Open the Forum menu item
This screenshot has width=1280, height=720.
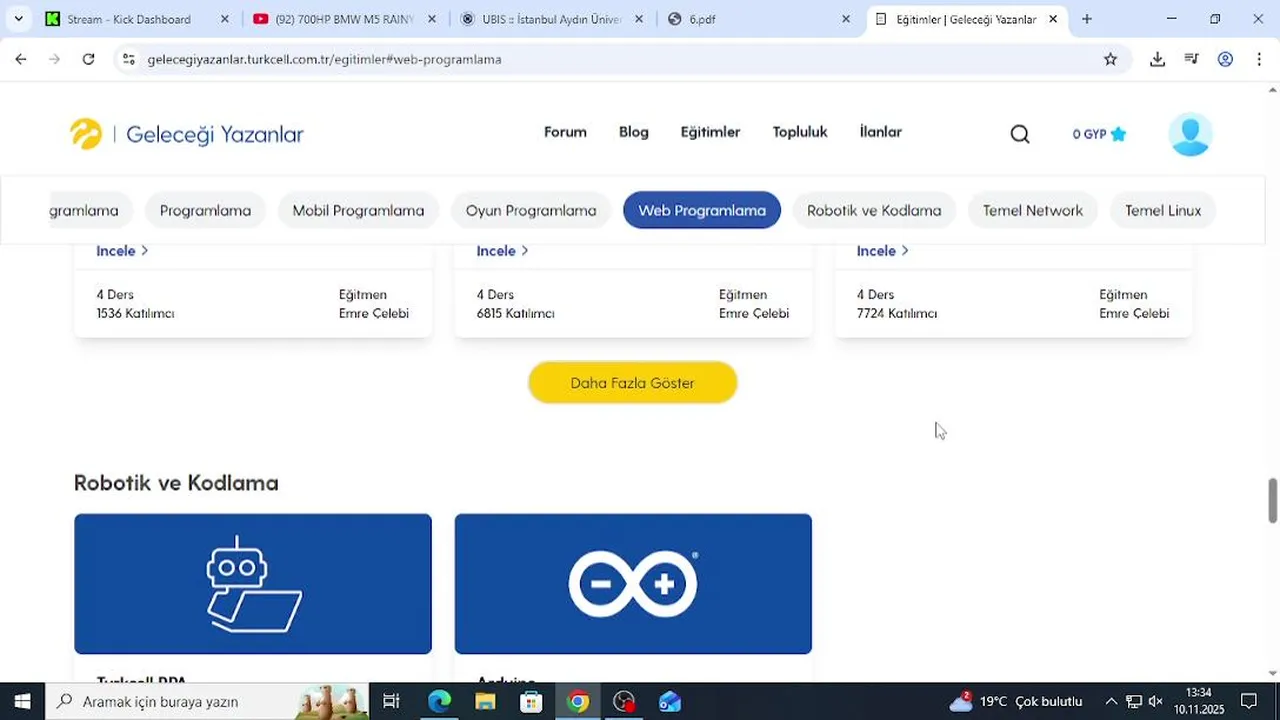(x=565, y=132)
